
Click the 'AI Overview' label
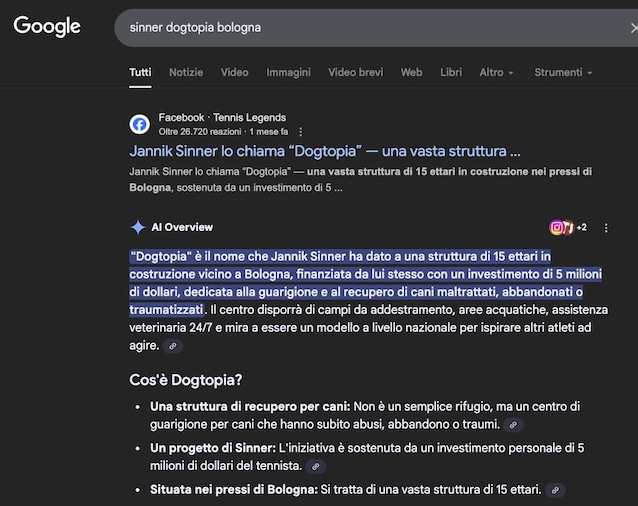click(182, 227)
